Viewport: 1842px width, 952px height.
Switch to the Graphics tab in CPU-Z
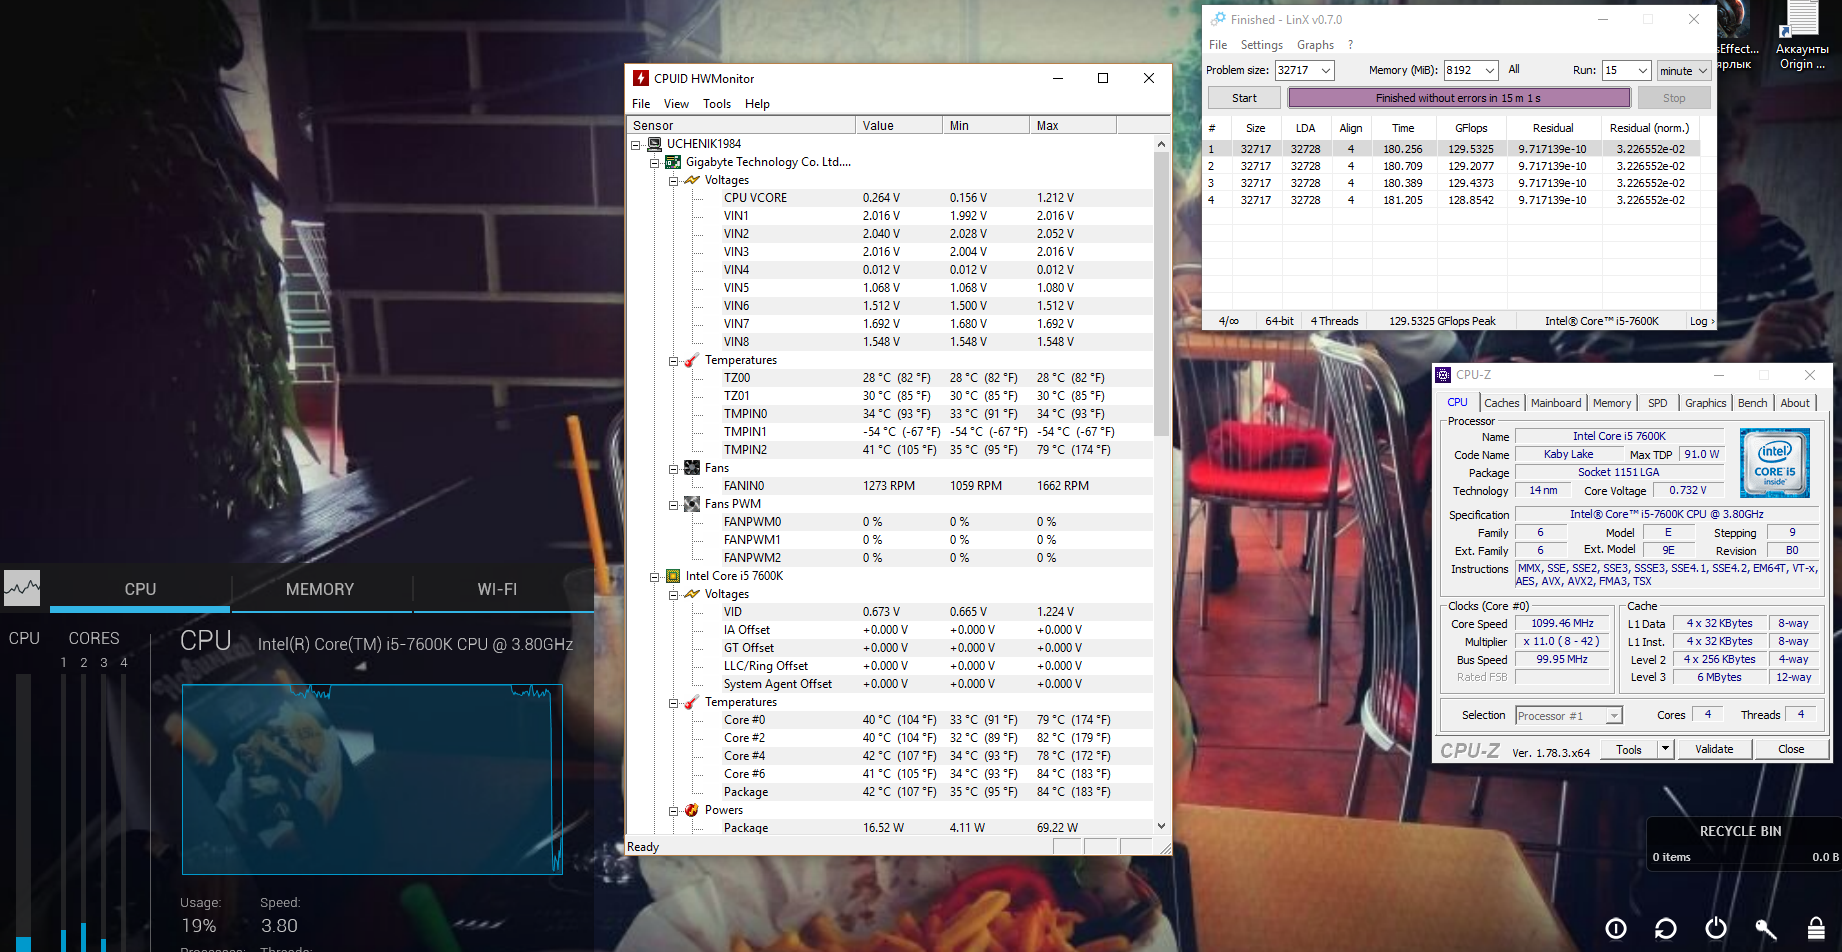coord(1705,403)
